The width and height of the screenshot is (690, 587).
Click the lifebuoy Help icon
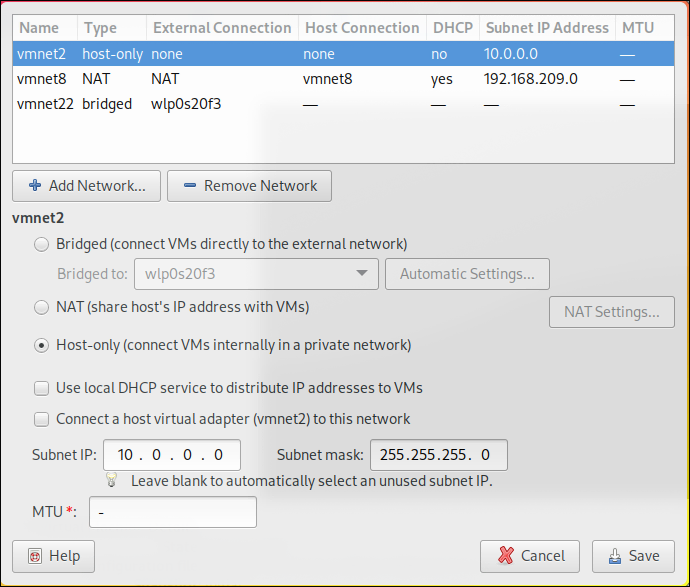coord(34,556)
